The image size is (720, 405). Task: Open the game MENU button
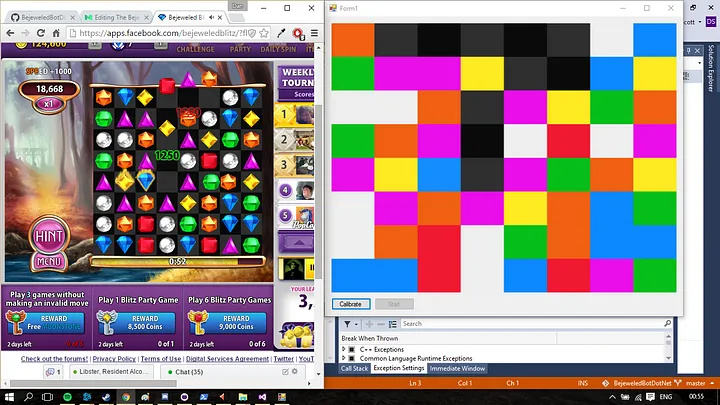click(x=49, y=261)
